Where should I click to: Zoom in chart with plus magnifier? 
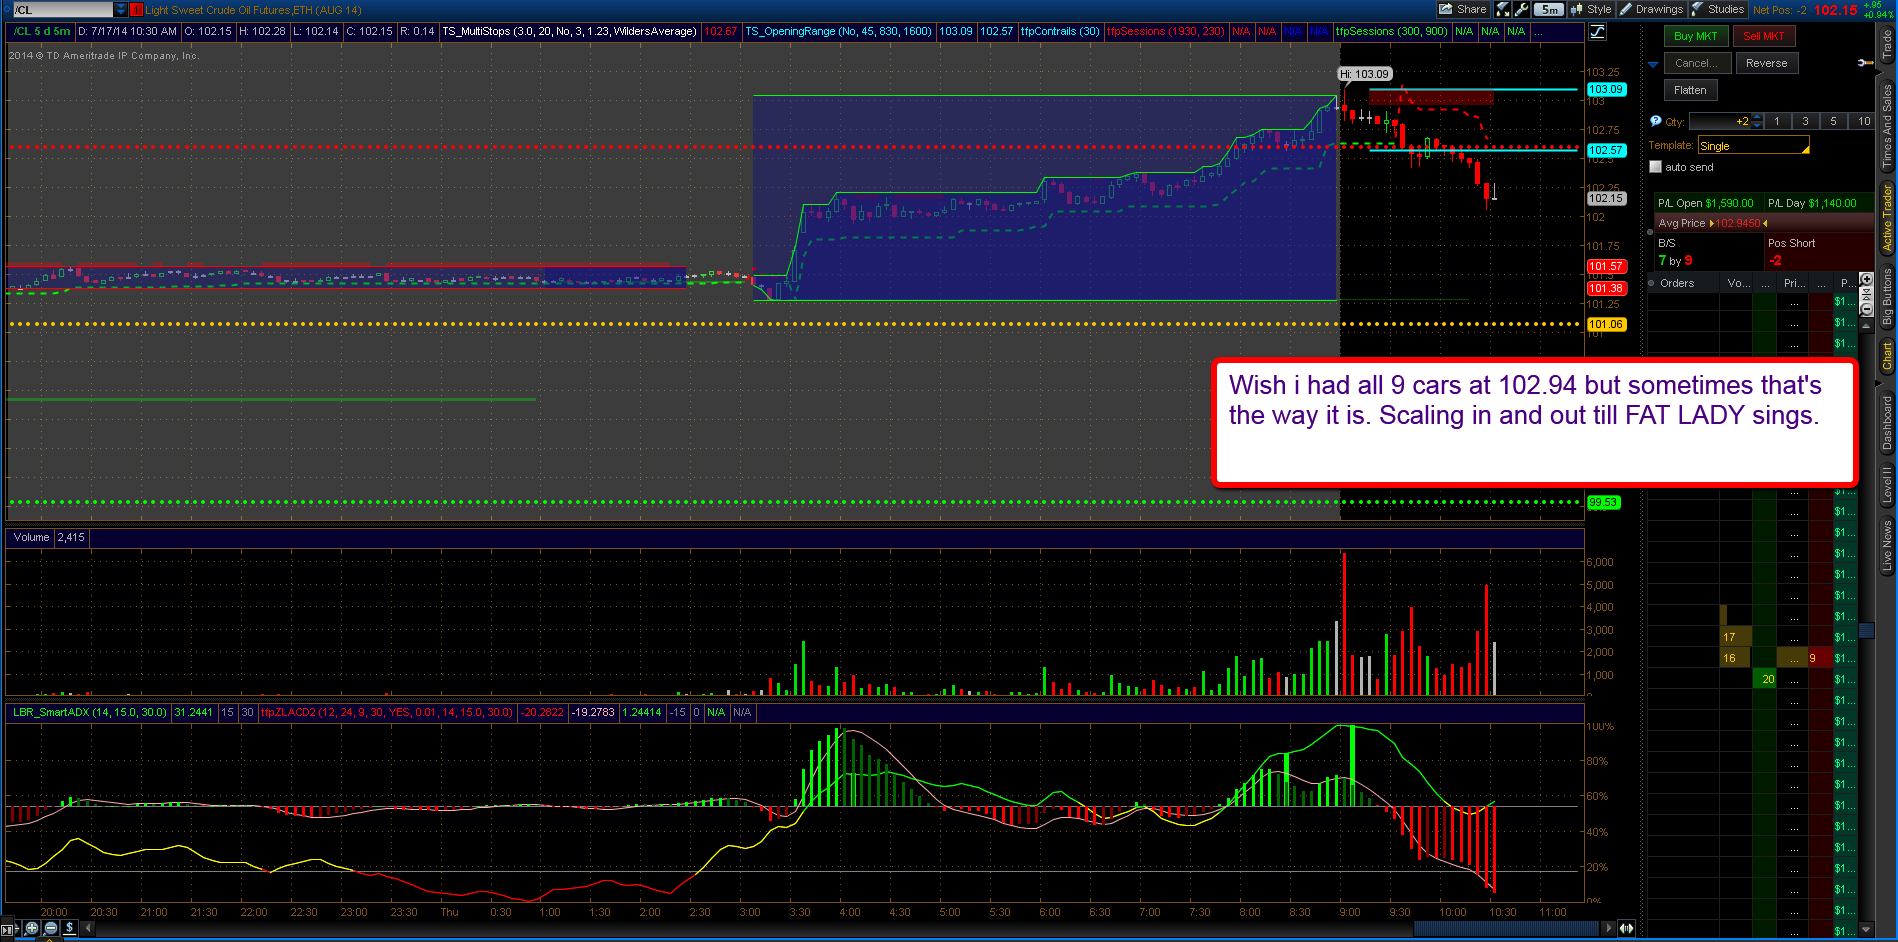(x=32, y=928)
